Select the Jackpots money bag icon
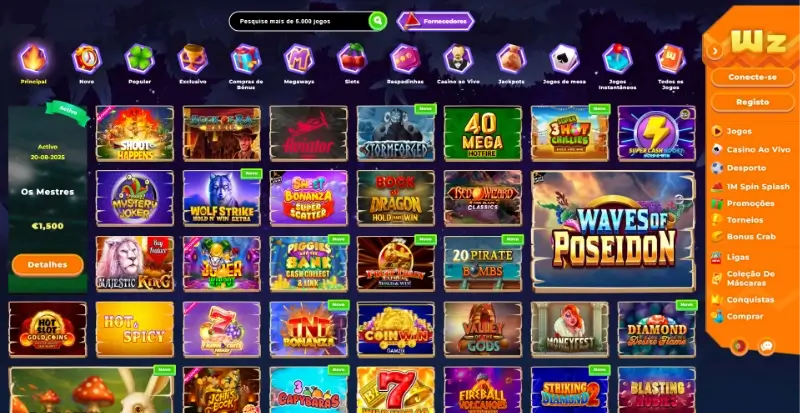The image size is (800, 413). (511, 59)
